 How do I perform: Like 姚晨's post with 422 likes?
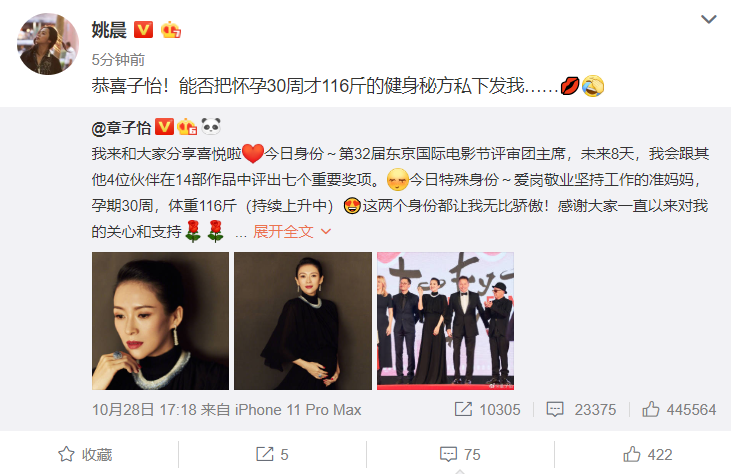[648, 454]
